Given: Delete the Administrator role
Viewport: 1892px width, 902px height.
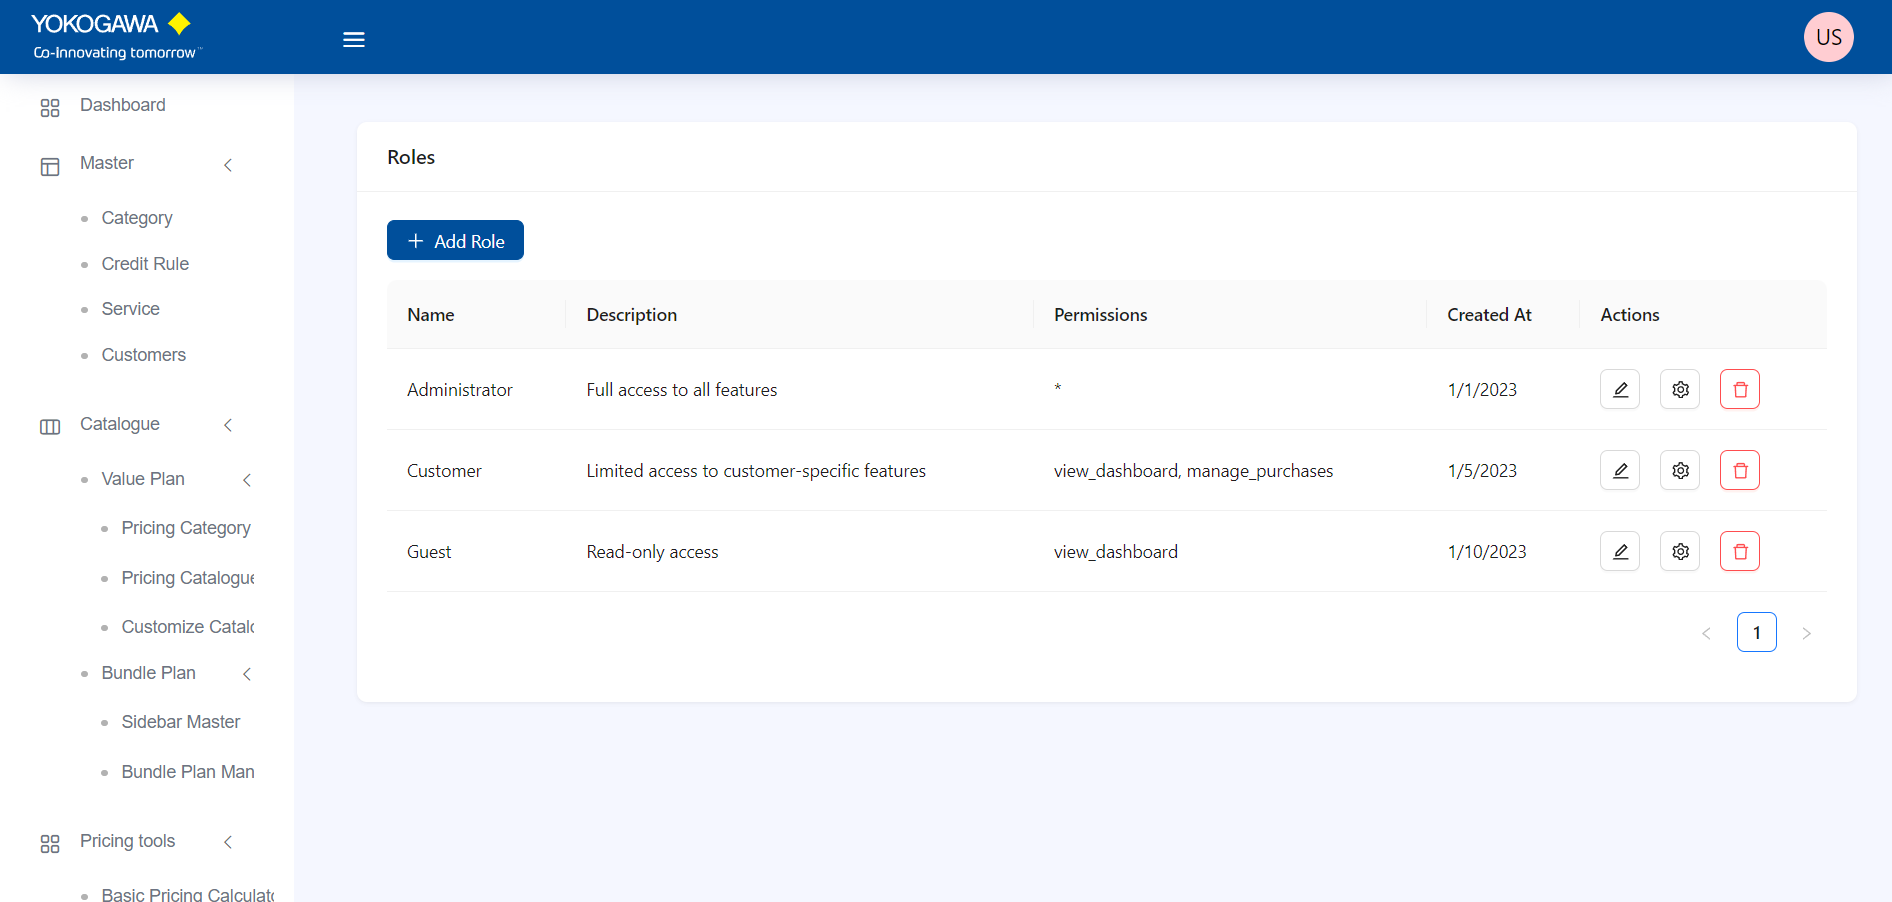Looking at the screenshot, I should pyautogui.click(x=1740, y=389).
